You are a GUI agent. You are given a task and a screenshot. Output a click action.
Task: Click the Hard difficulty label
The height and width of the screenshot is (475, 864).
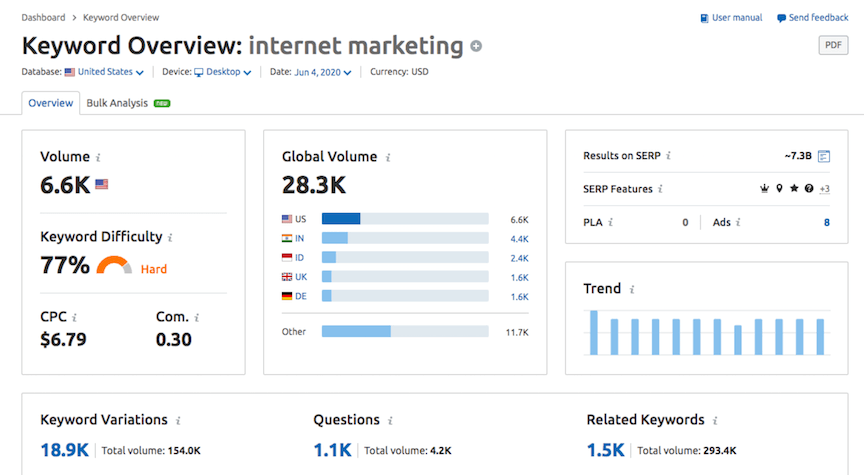click(x=154, y=269)
